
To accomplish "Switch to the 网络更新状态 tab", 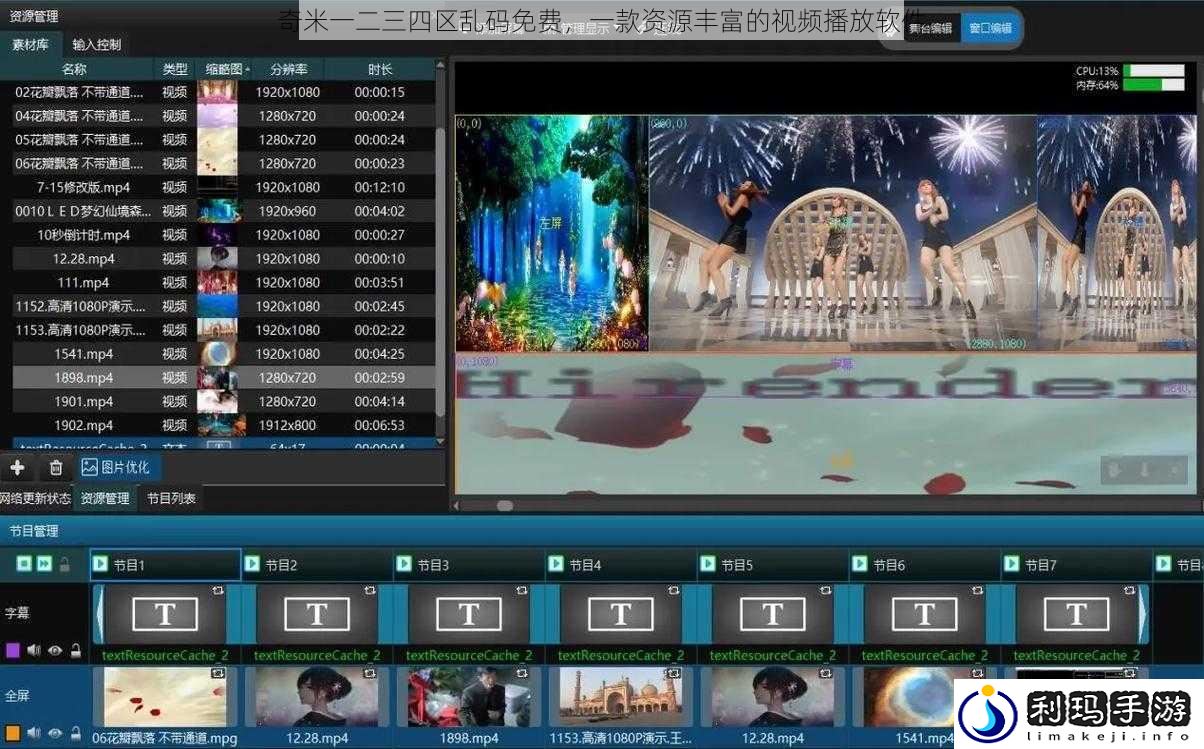I will (36, 498).
